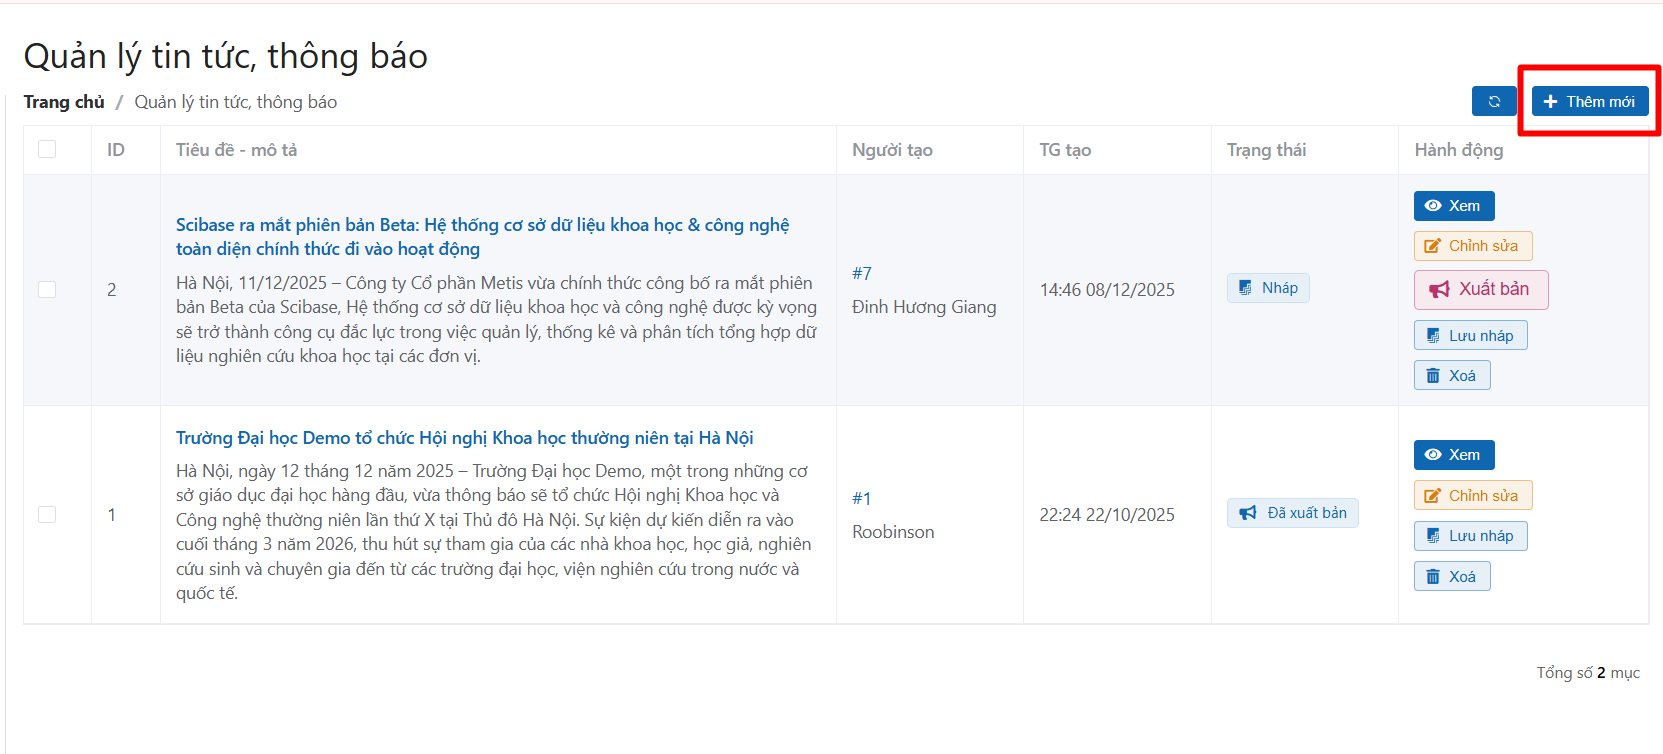Click the Đã xuất bản status badge
Viewport: 1663px width, 754px height.
pyautogui.click(x=1292, y=513)
